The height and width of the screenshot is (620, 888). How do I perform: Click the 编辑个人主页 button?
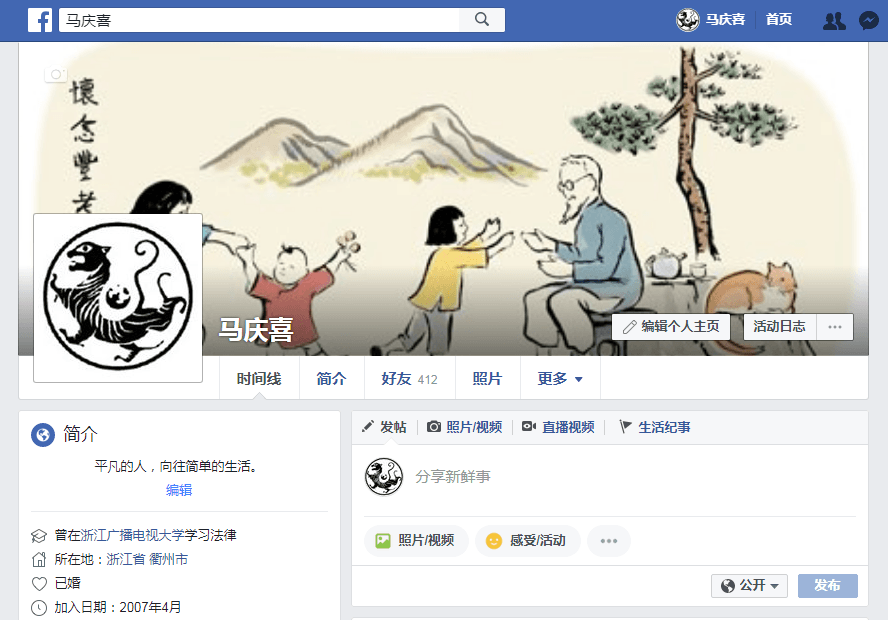(x=671, y=327)
